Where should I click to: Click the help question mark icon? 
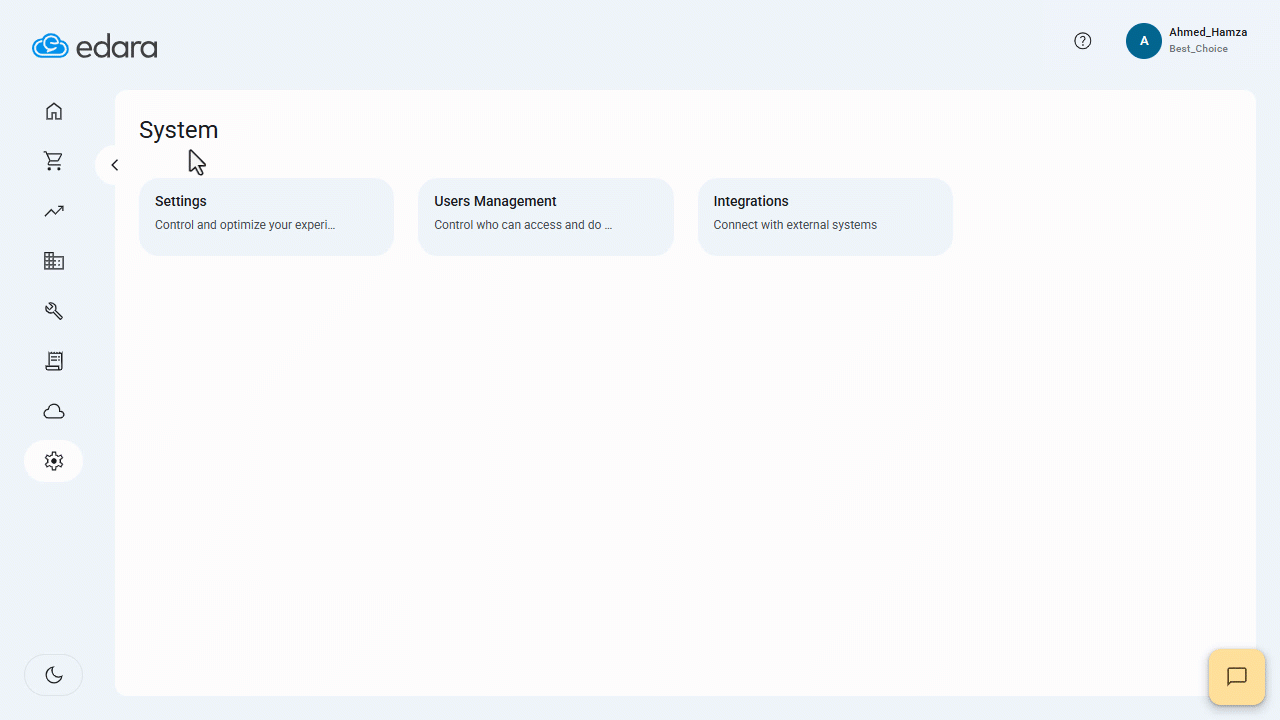[1083, 41]
